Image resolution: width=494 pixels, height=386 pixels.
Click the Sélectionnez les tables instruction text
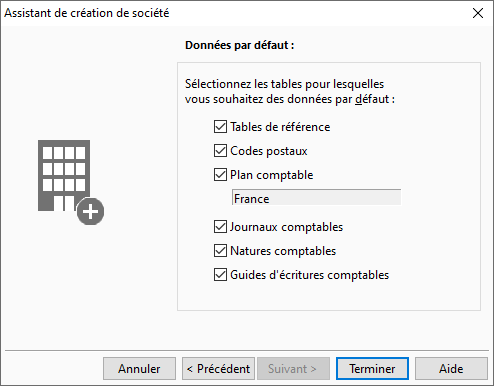point(290,91)
